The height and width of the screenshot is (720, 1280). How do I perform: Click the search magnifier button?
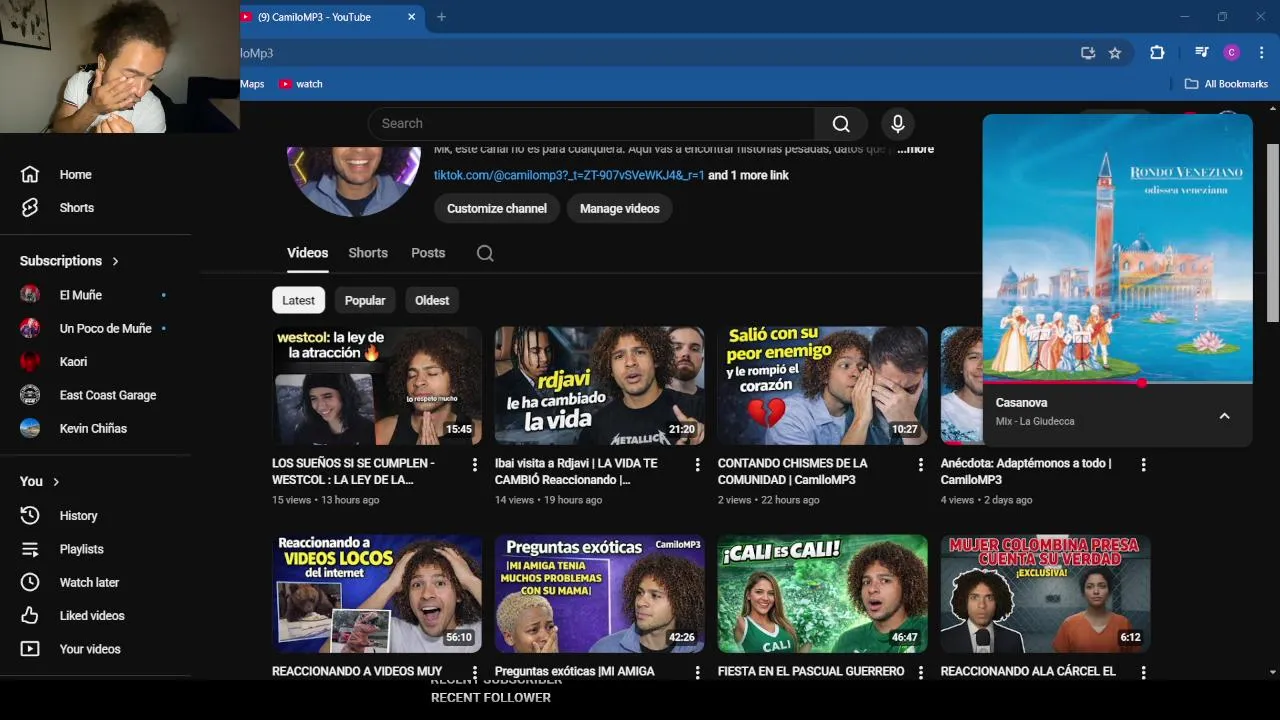coord(841,123)
